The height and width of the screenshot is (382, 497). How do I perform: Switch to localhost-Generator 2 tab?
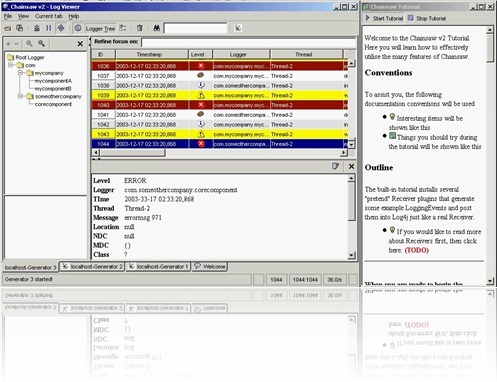(x=92, y=266)
